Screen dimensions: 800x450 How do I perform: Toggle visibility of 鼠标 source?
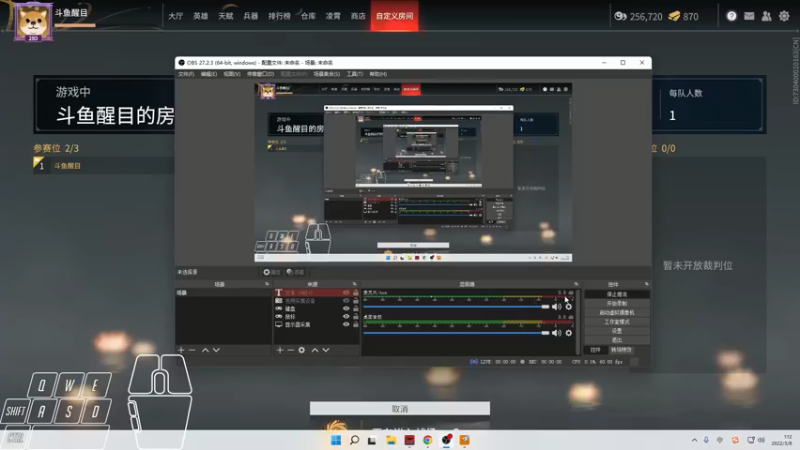click(346, 316)
